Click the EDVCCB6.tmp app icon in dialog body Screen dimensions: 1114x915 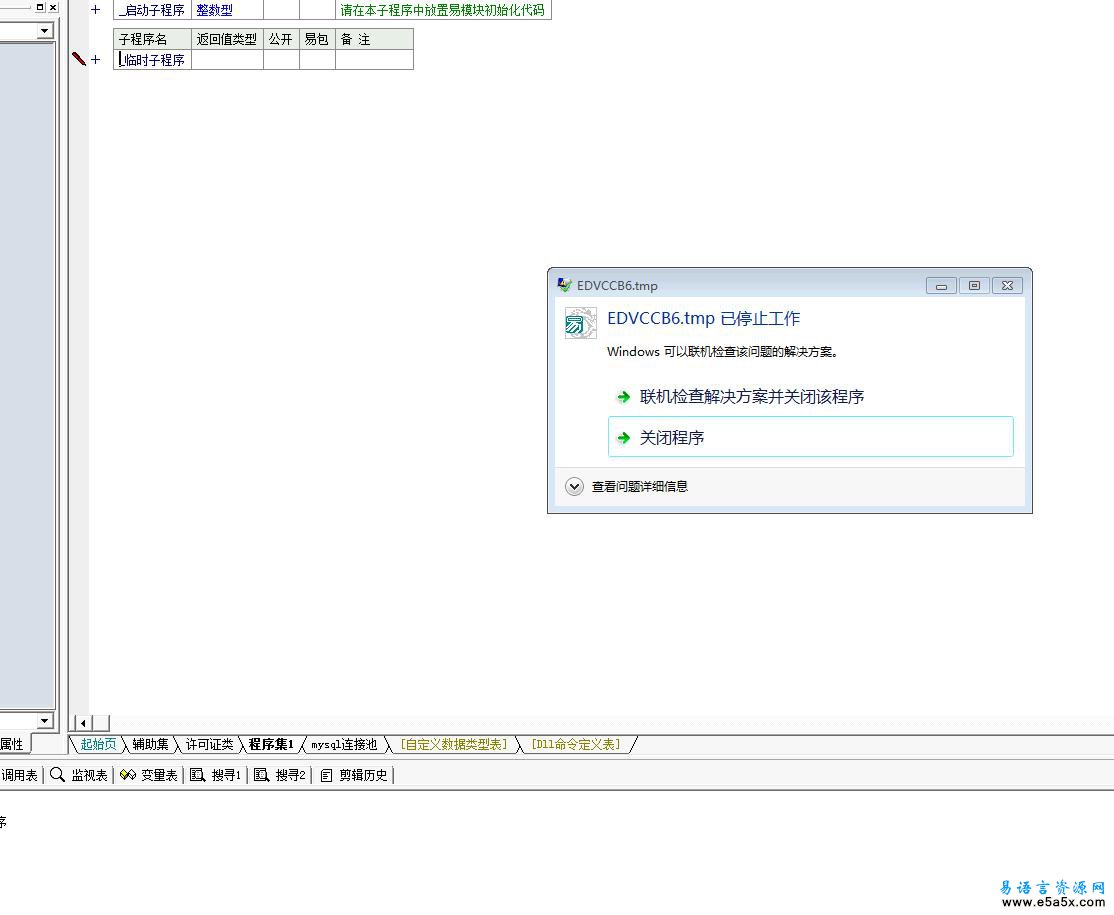(580, 323)
